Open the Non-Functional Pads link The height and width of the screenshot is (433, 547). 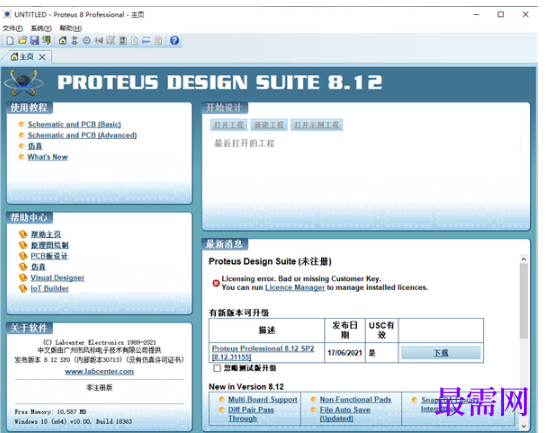[355, 399]
